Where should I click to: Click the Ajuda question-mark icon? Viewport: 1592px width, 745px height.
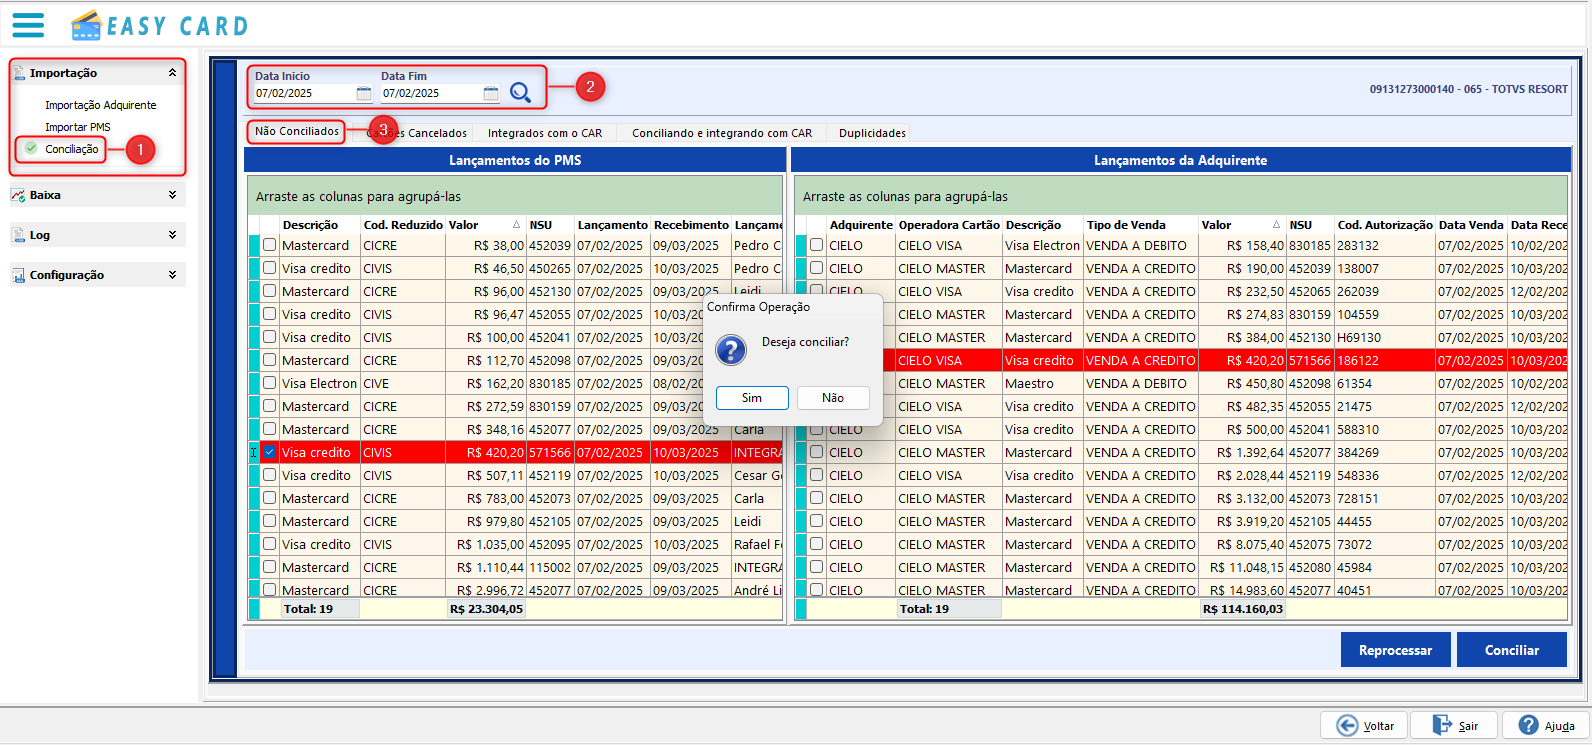pos(1529,725)
